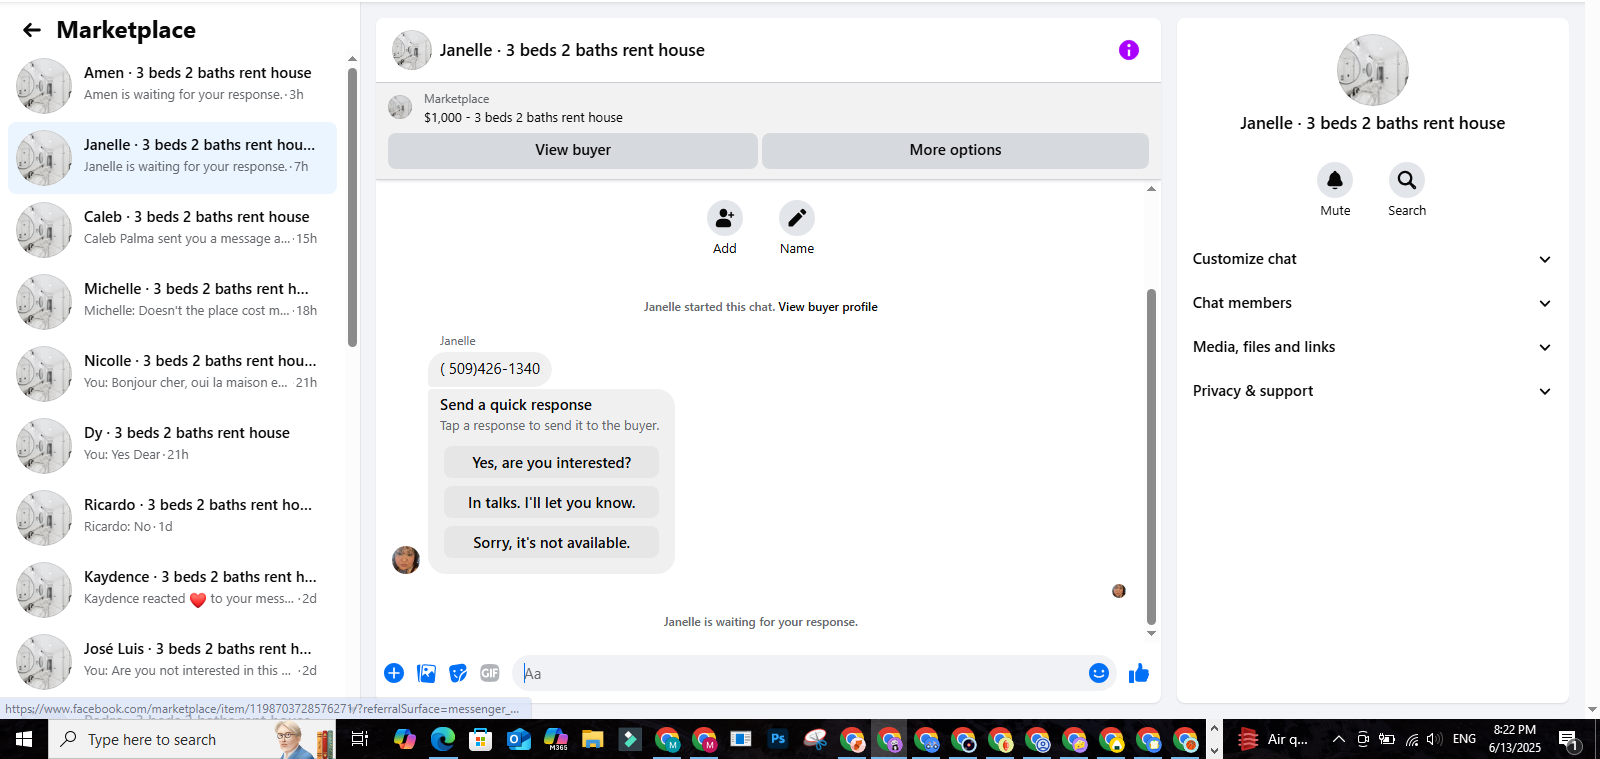The width and height of the screenshot is (1600, 759).
Task: Expand Customize chat section
Action: click(x=1372, y=259)
